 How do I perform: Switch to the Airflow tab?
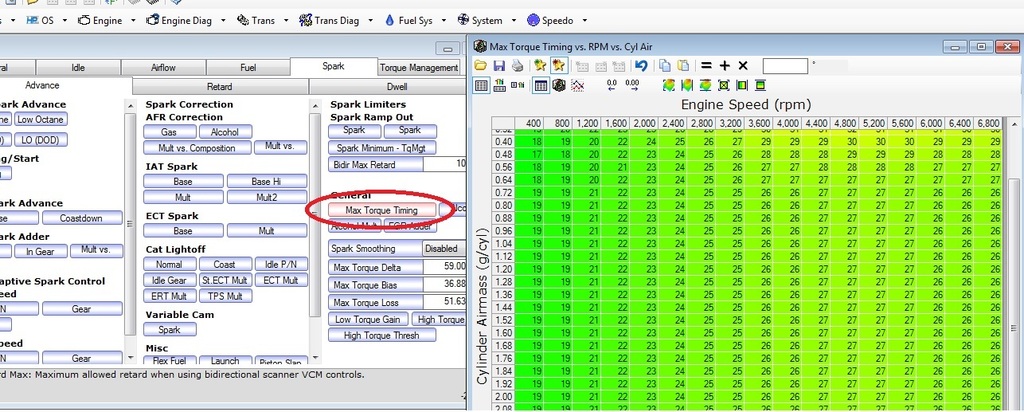pyautogui.click(x=163, y=67)
